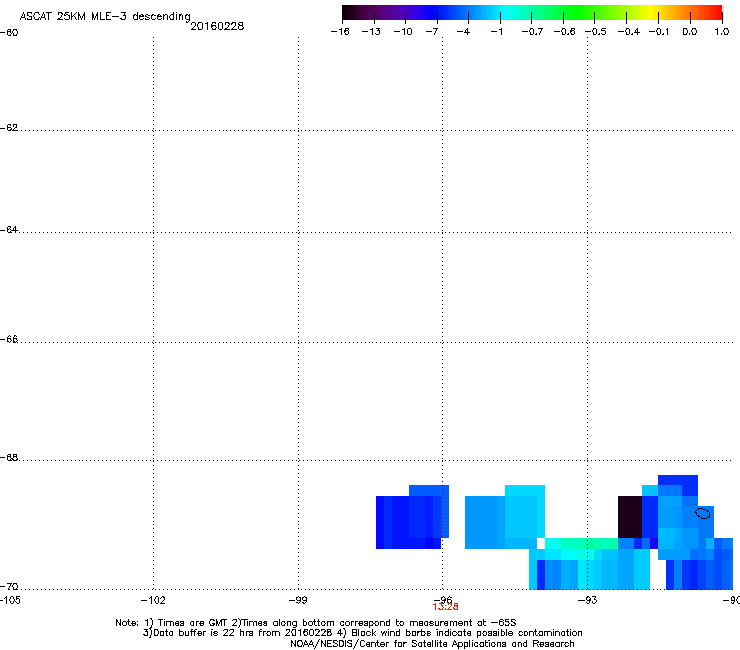The height and width of the screenshot is (650, 740).
Task: Click the -60 latitude axis label
Action: coord(9,33)
